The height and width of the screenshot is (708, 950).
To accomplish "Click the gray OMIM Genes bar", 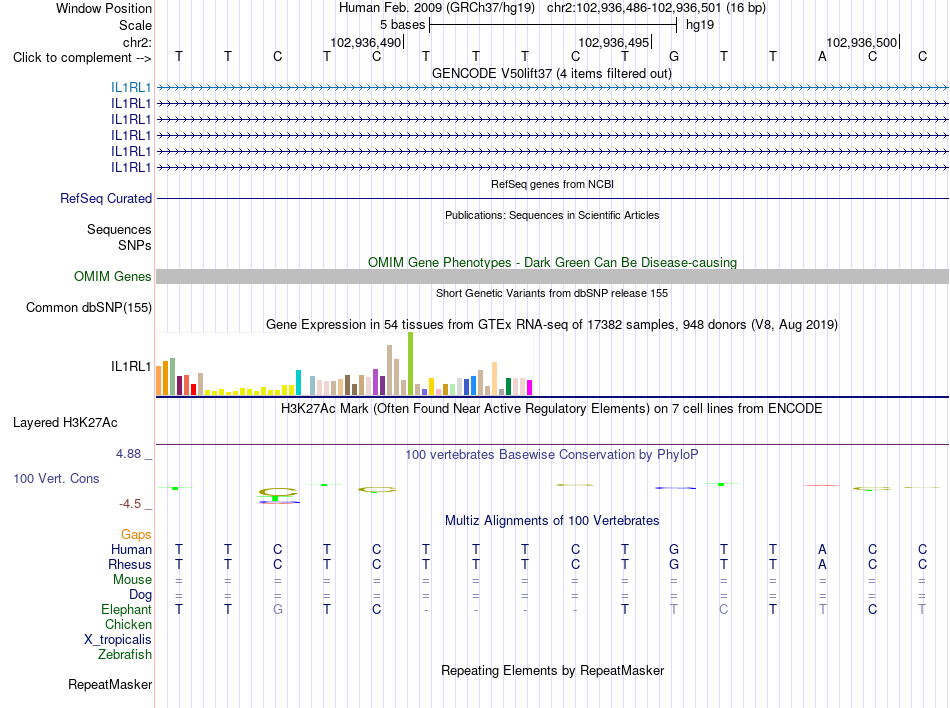I will point(552,276).
